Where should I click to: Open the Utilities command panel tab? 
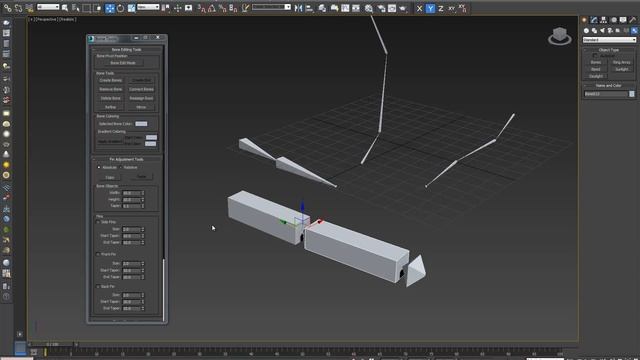pos(633,20)
